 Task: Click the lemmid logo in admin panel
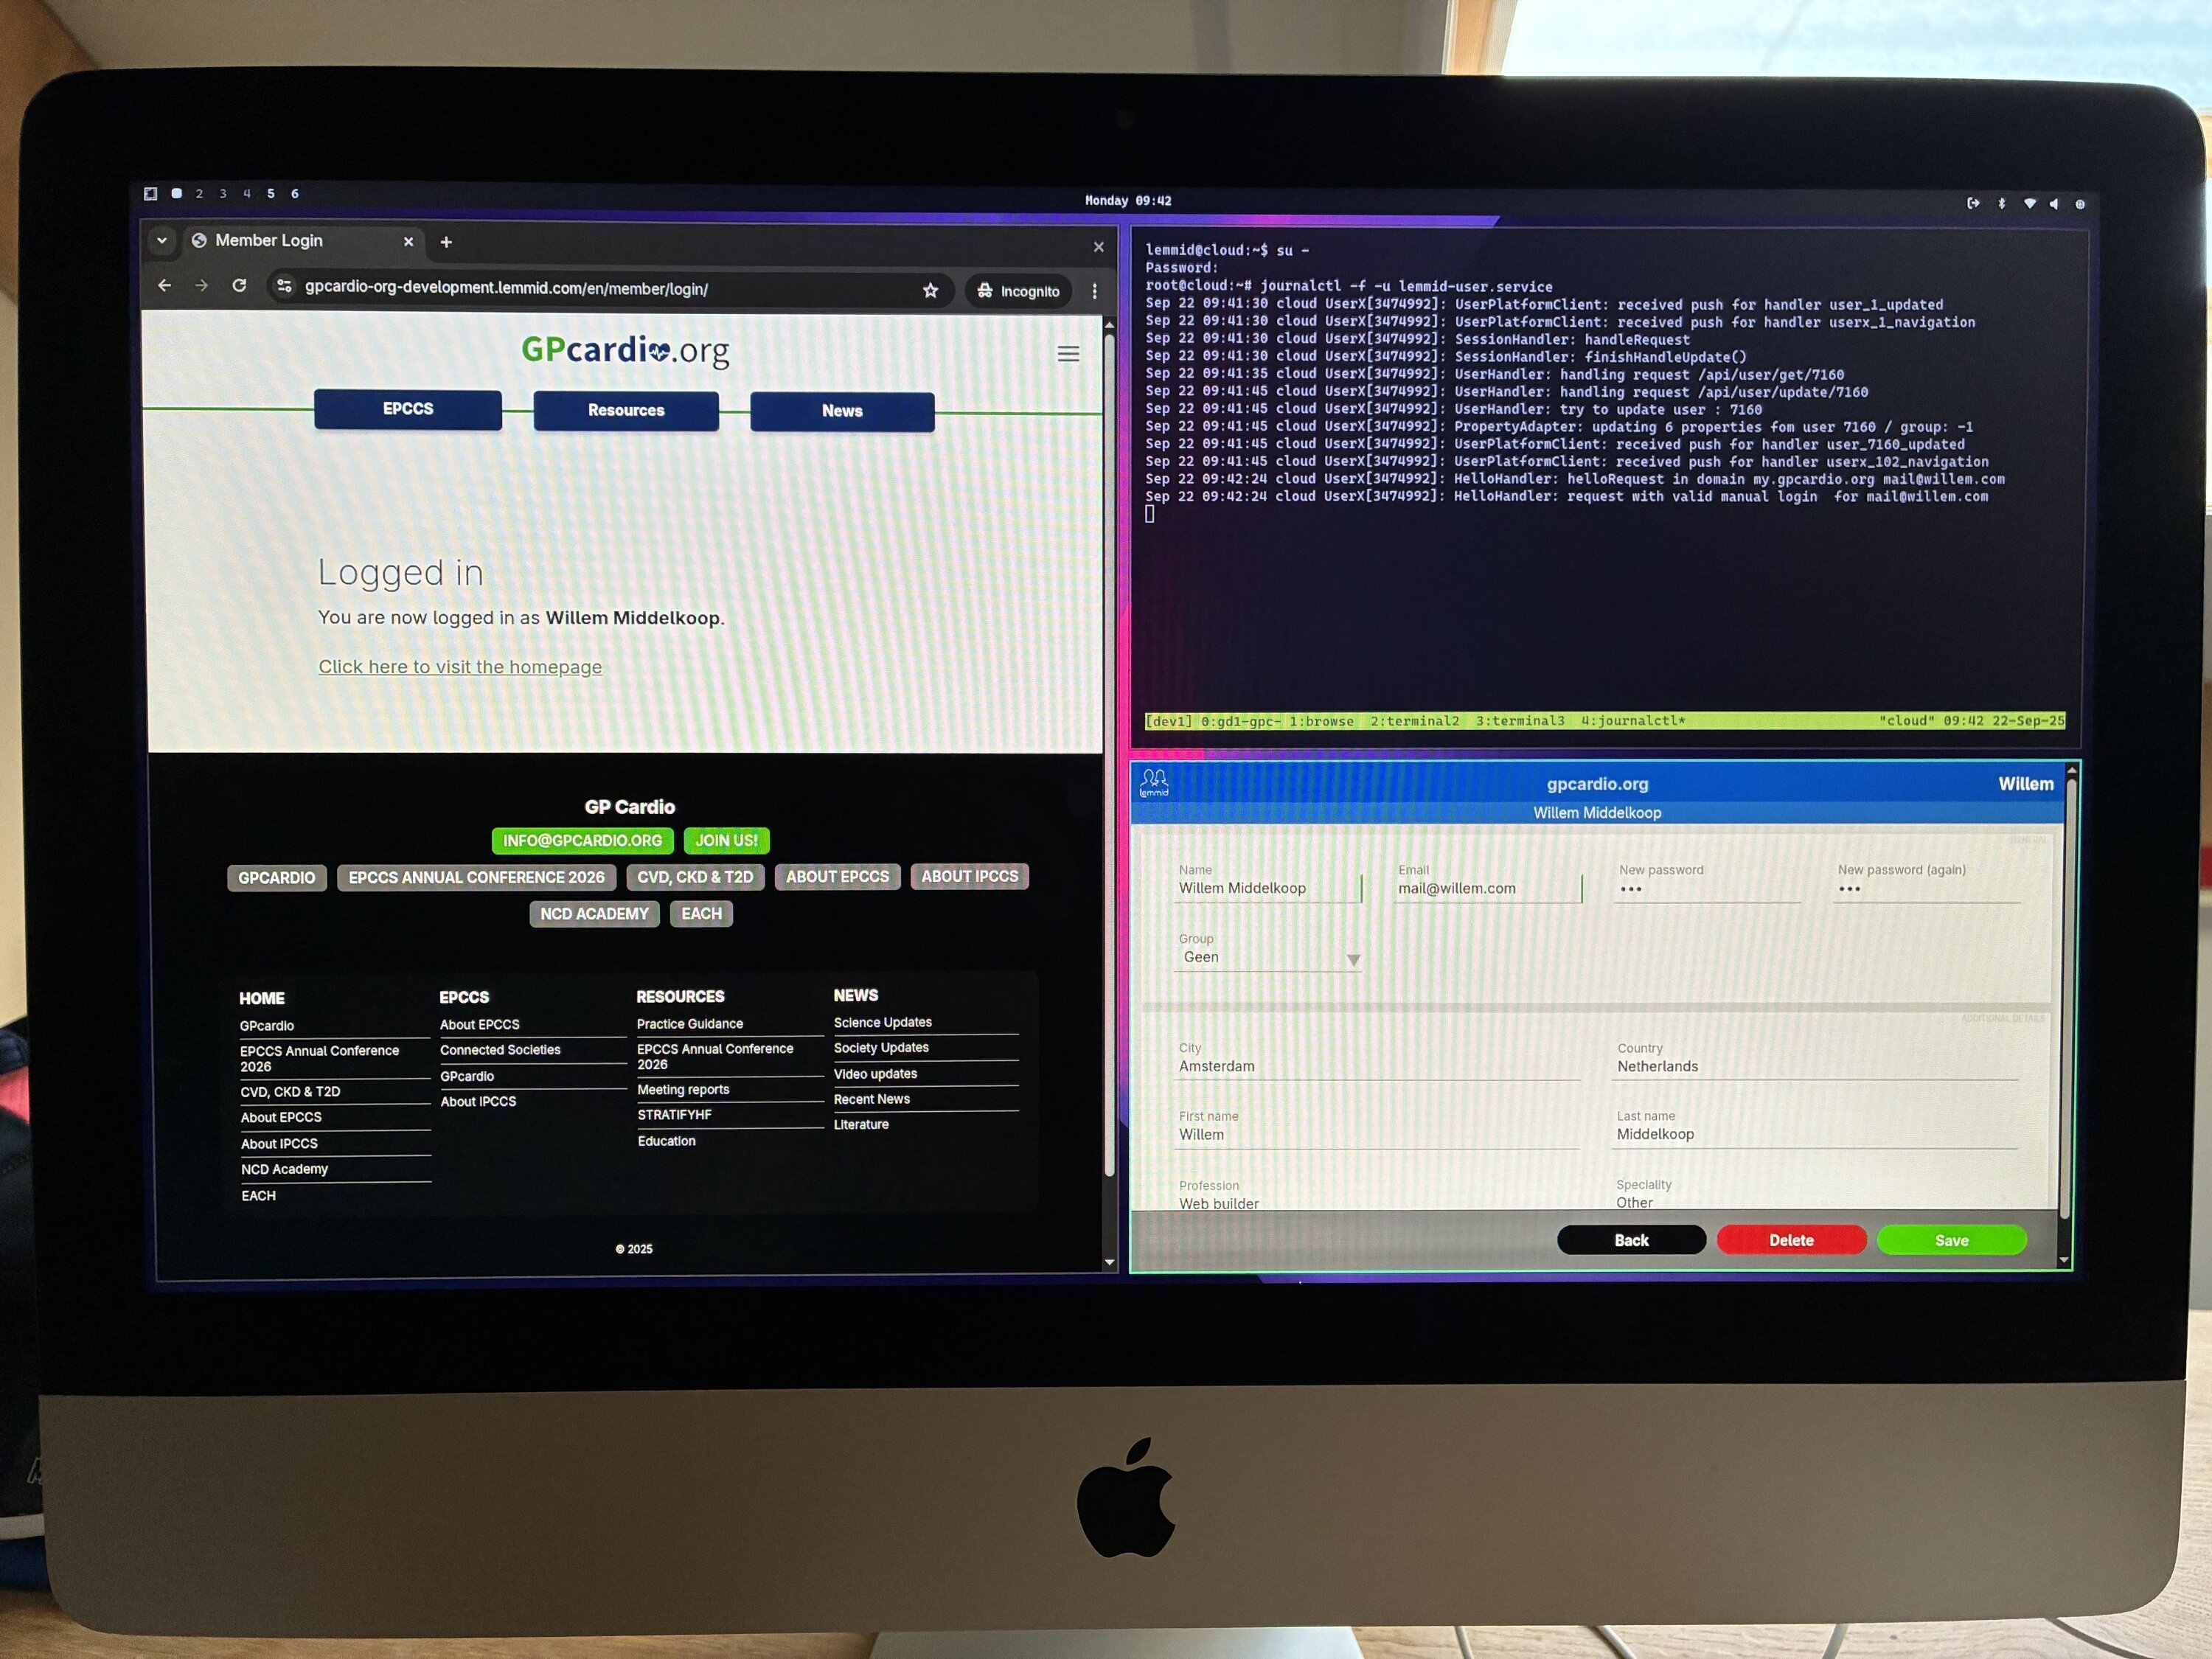[x=1154, y=782]
